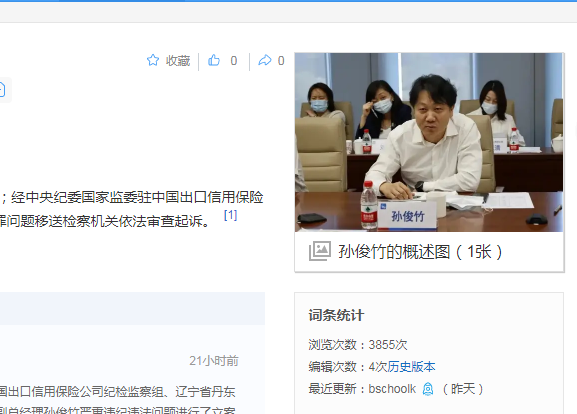Like the entry with thumbs-up icon
Screen dimensions: 577x414
(x=214, y=60)
